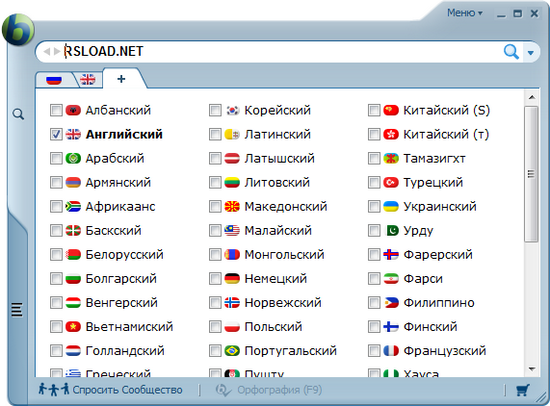Uncheck the Английский language checkbox
This screenshot has height=406, width=550.
[x=56, y=134]
